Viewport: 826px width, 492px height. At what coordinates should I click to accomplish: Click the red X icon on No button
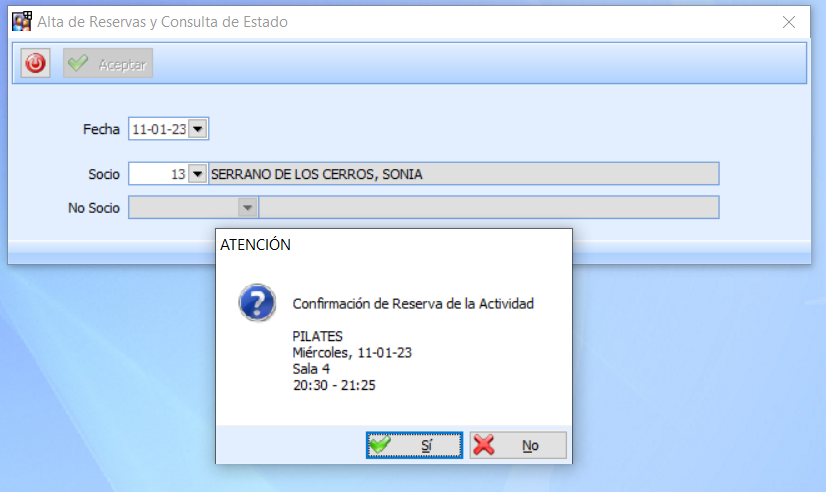click(484, 445)
